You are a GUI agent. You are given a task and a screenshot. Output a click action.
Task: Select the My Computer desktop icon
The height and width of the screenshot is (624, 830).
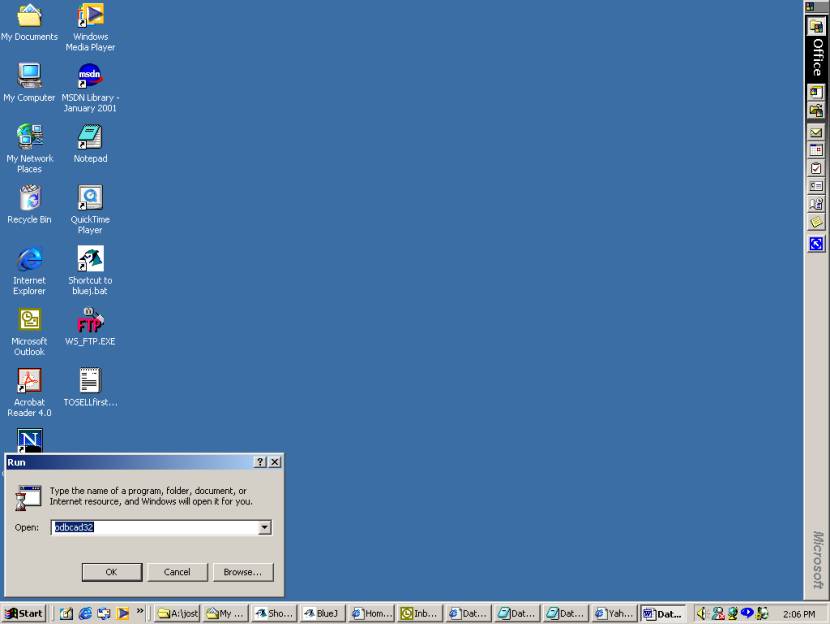[x=29, y=83]
